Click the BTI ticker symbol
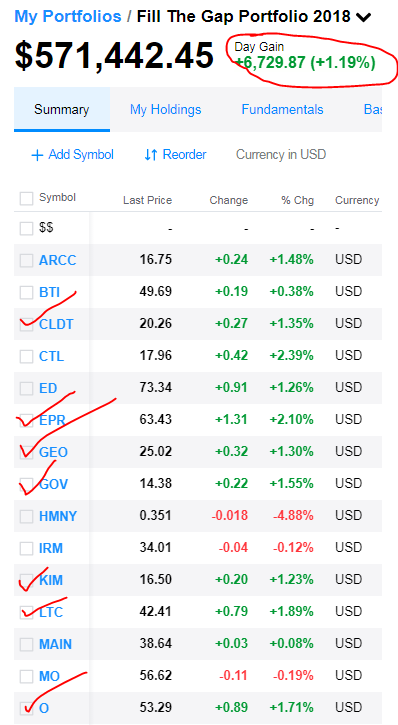This screenshot has height=725, width=398. (49, 292)
